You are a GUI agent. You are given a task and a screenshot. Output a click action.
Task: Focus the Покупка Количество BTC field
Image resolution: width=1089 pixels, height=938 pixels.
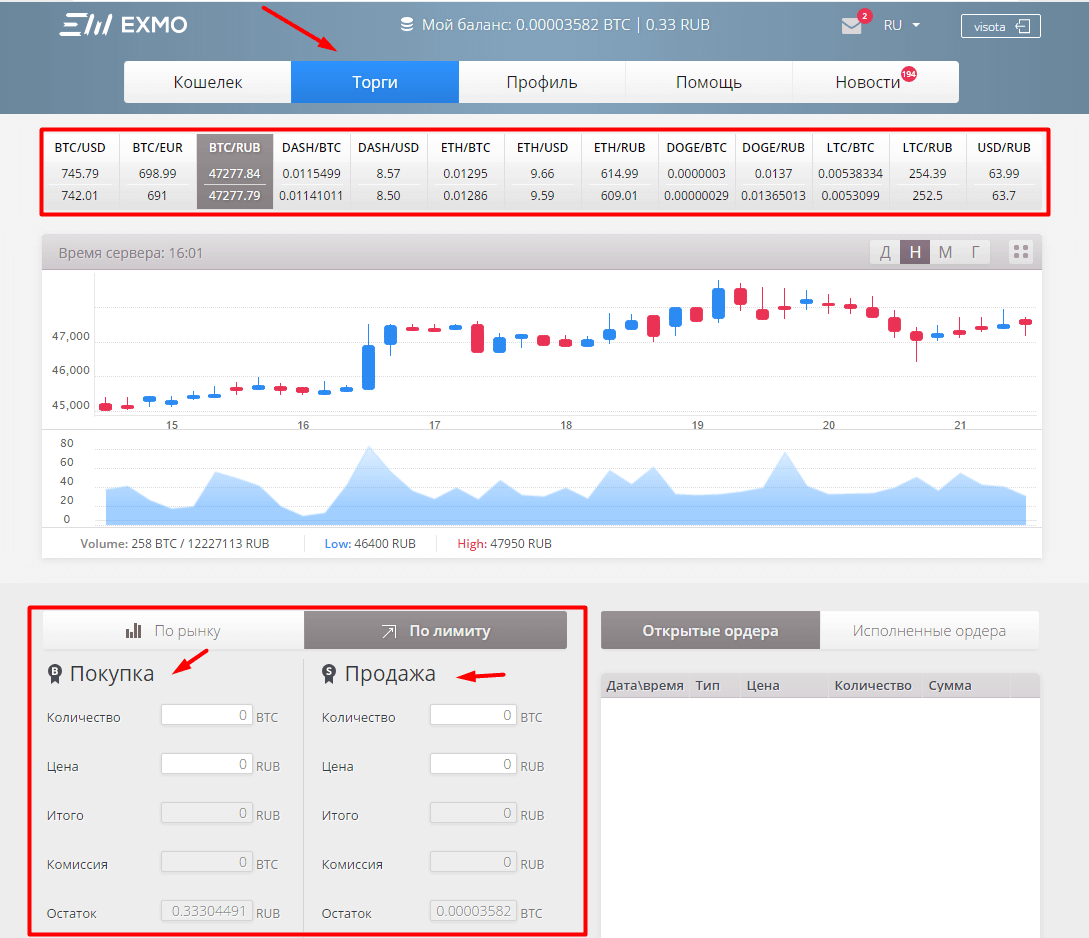tap(206, 715)
